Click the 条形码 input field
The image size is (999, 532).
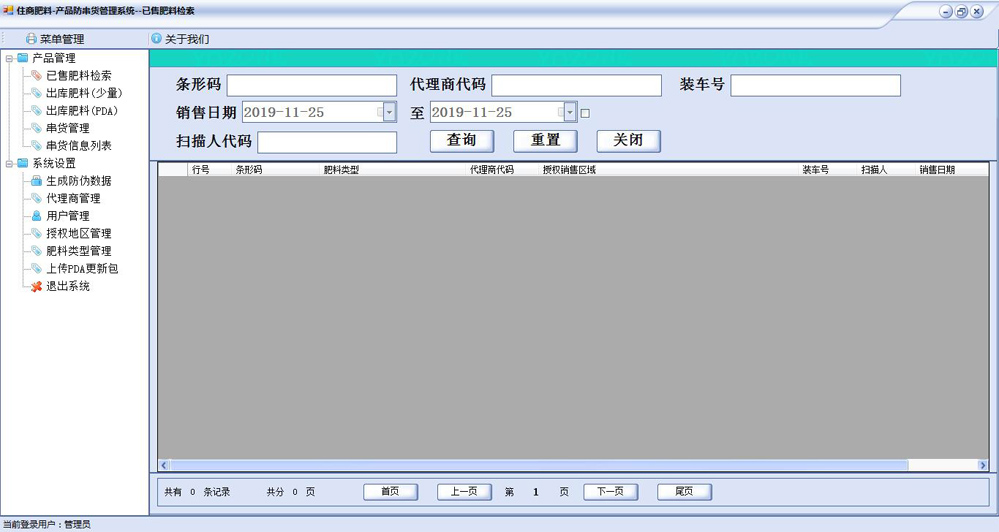click(x=312, y=86)
